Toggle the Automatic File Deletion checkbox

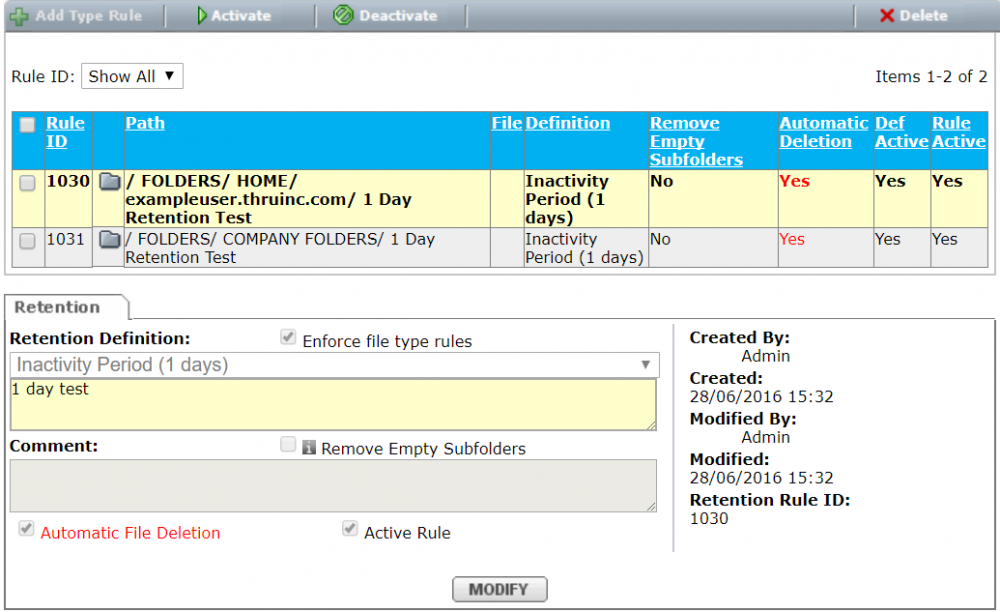coord(26,529)
